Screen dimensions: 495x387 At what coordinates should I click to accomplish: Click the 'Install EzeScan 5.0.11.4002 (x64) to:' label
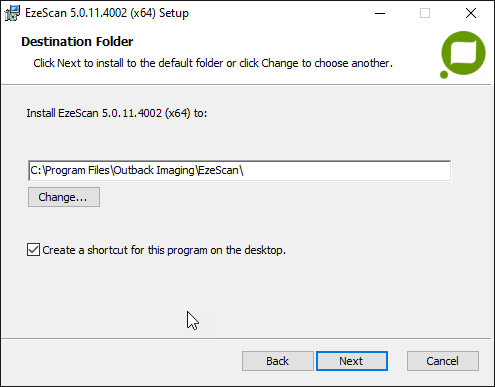[117, 113]
